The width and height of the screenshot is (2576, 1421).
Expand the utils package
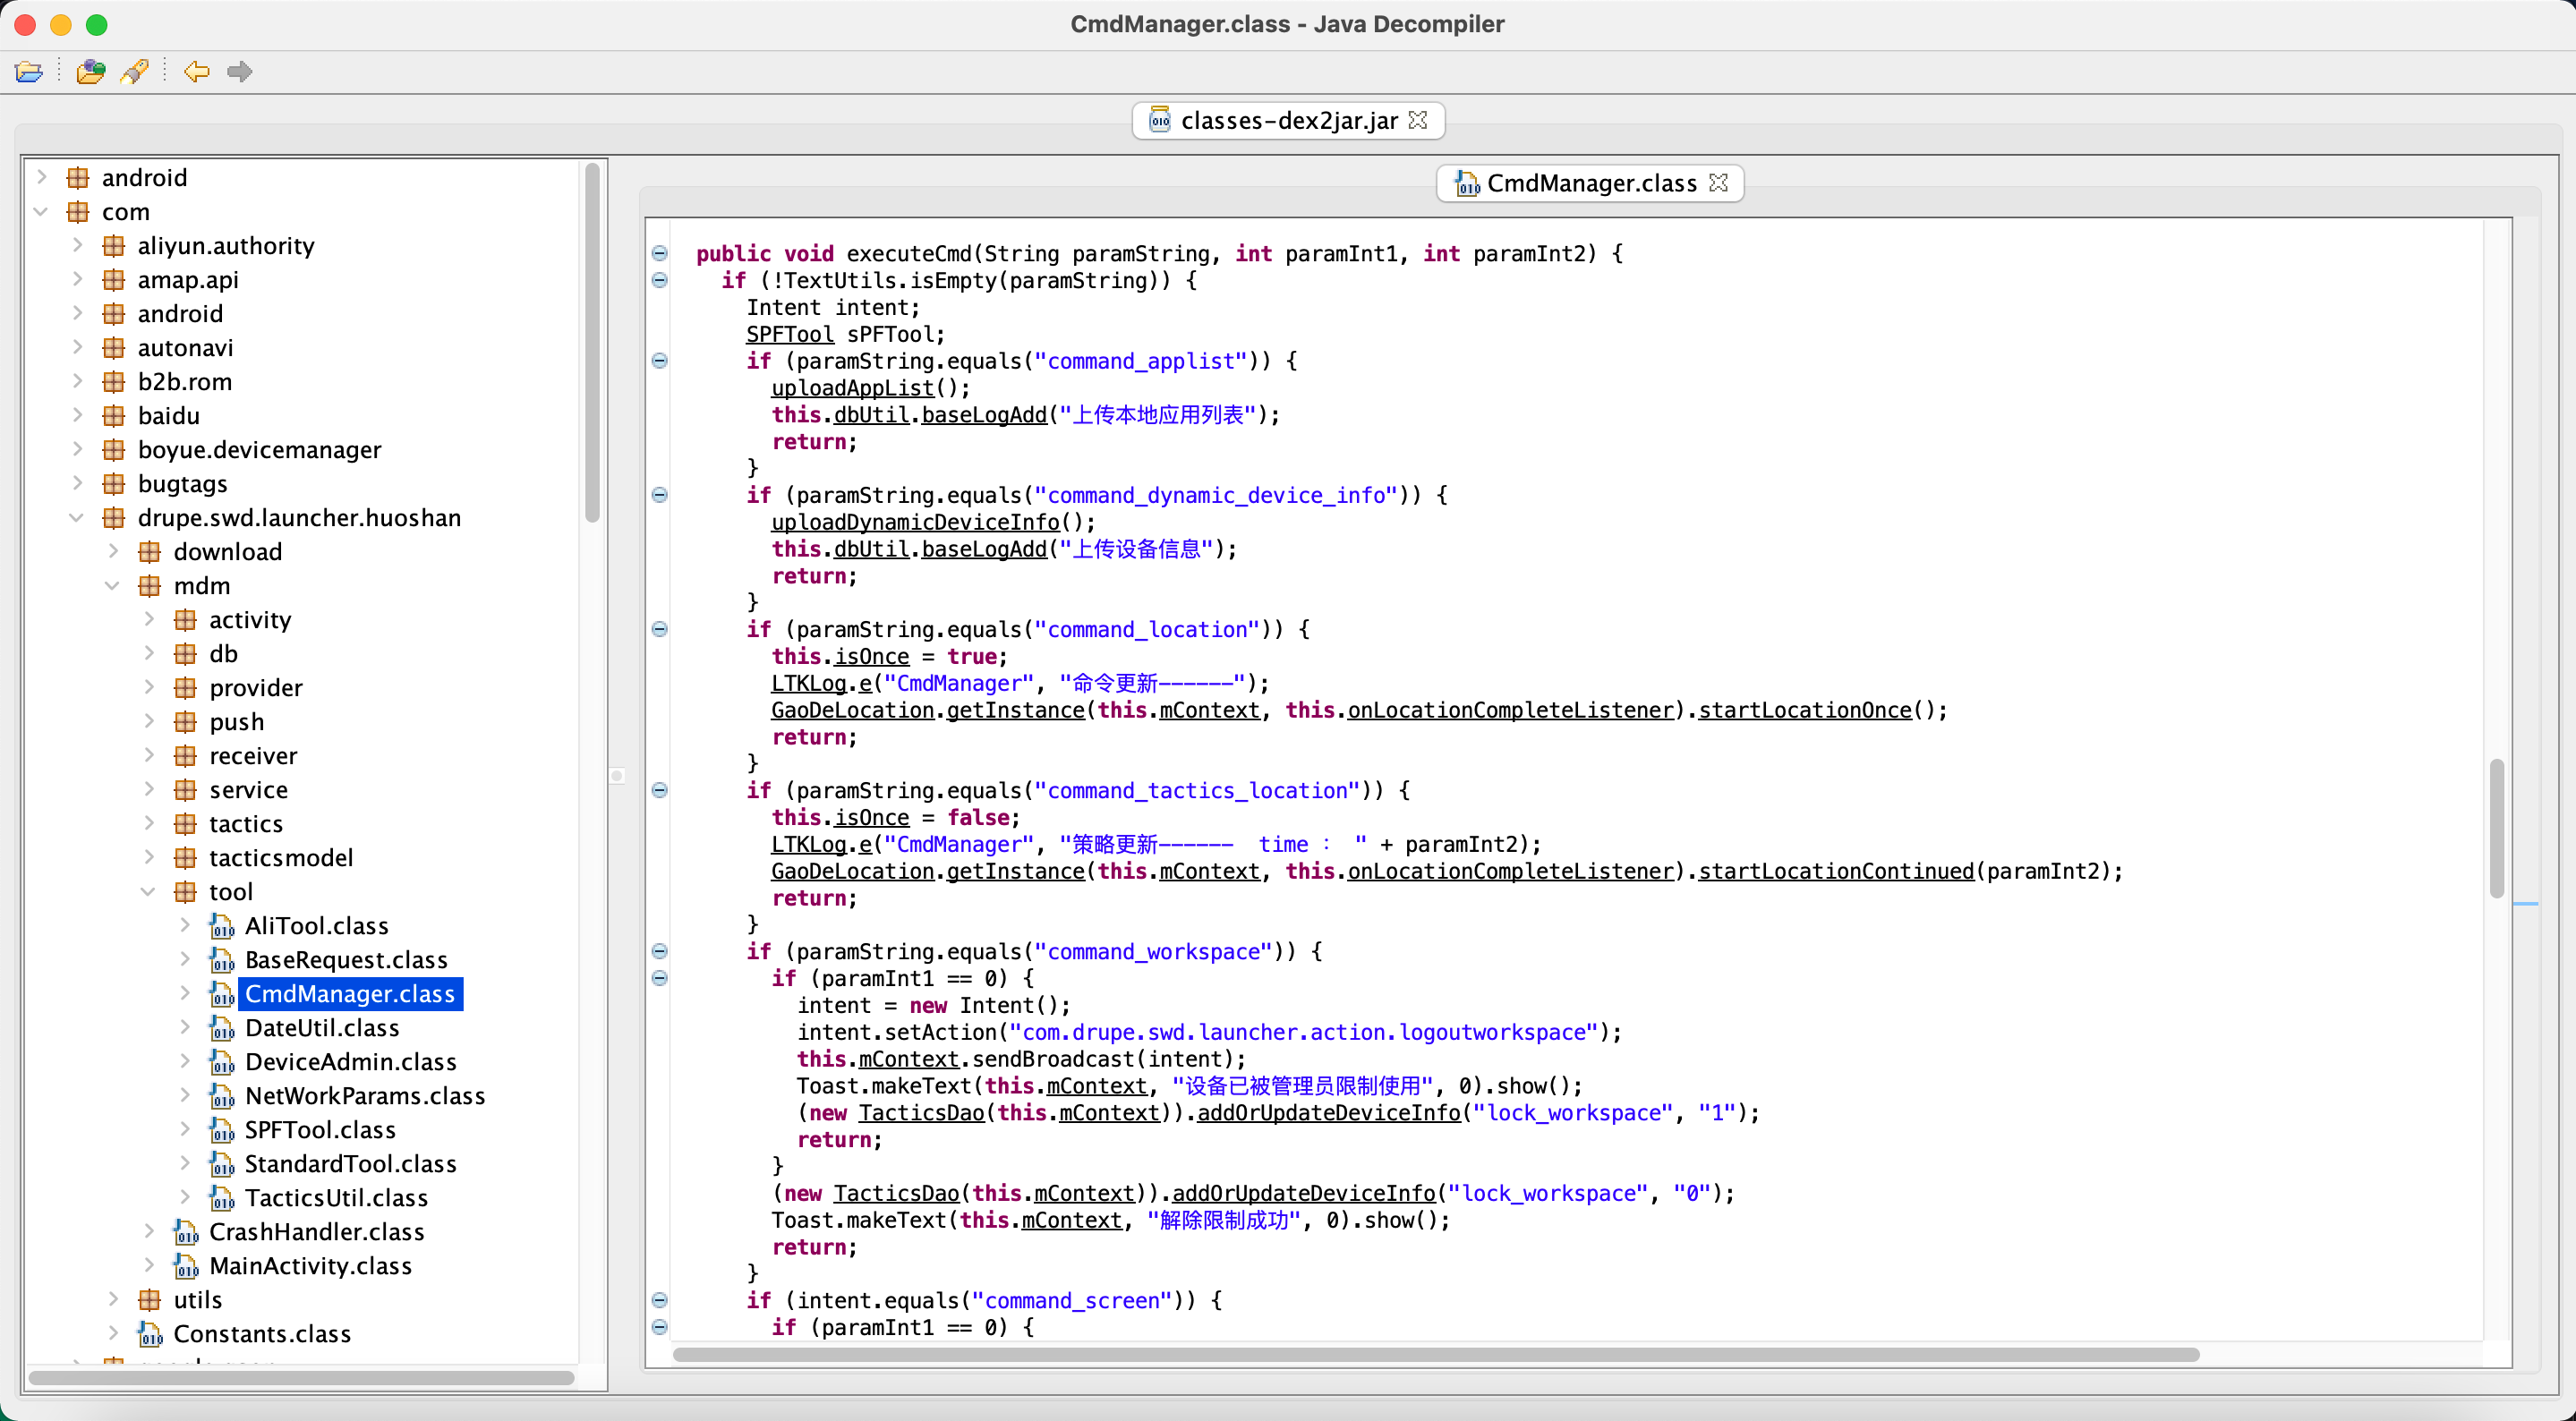pyautogui.click(x=113, y=1299)
